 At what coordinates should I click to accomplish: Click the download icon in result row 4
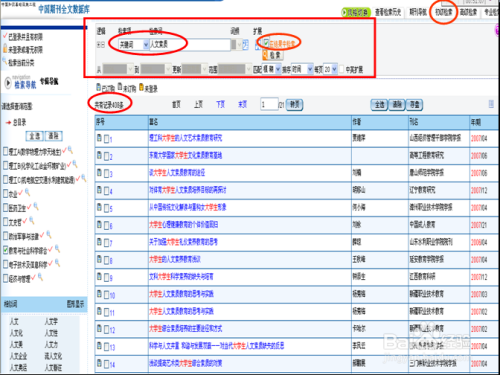99,190
